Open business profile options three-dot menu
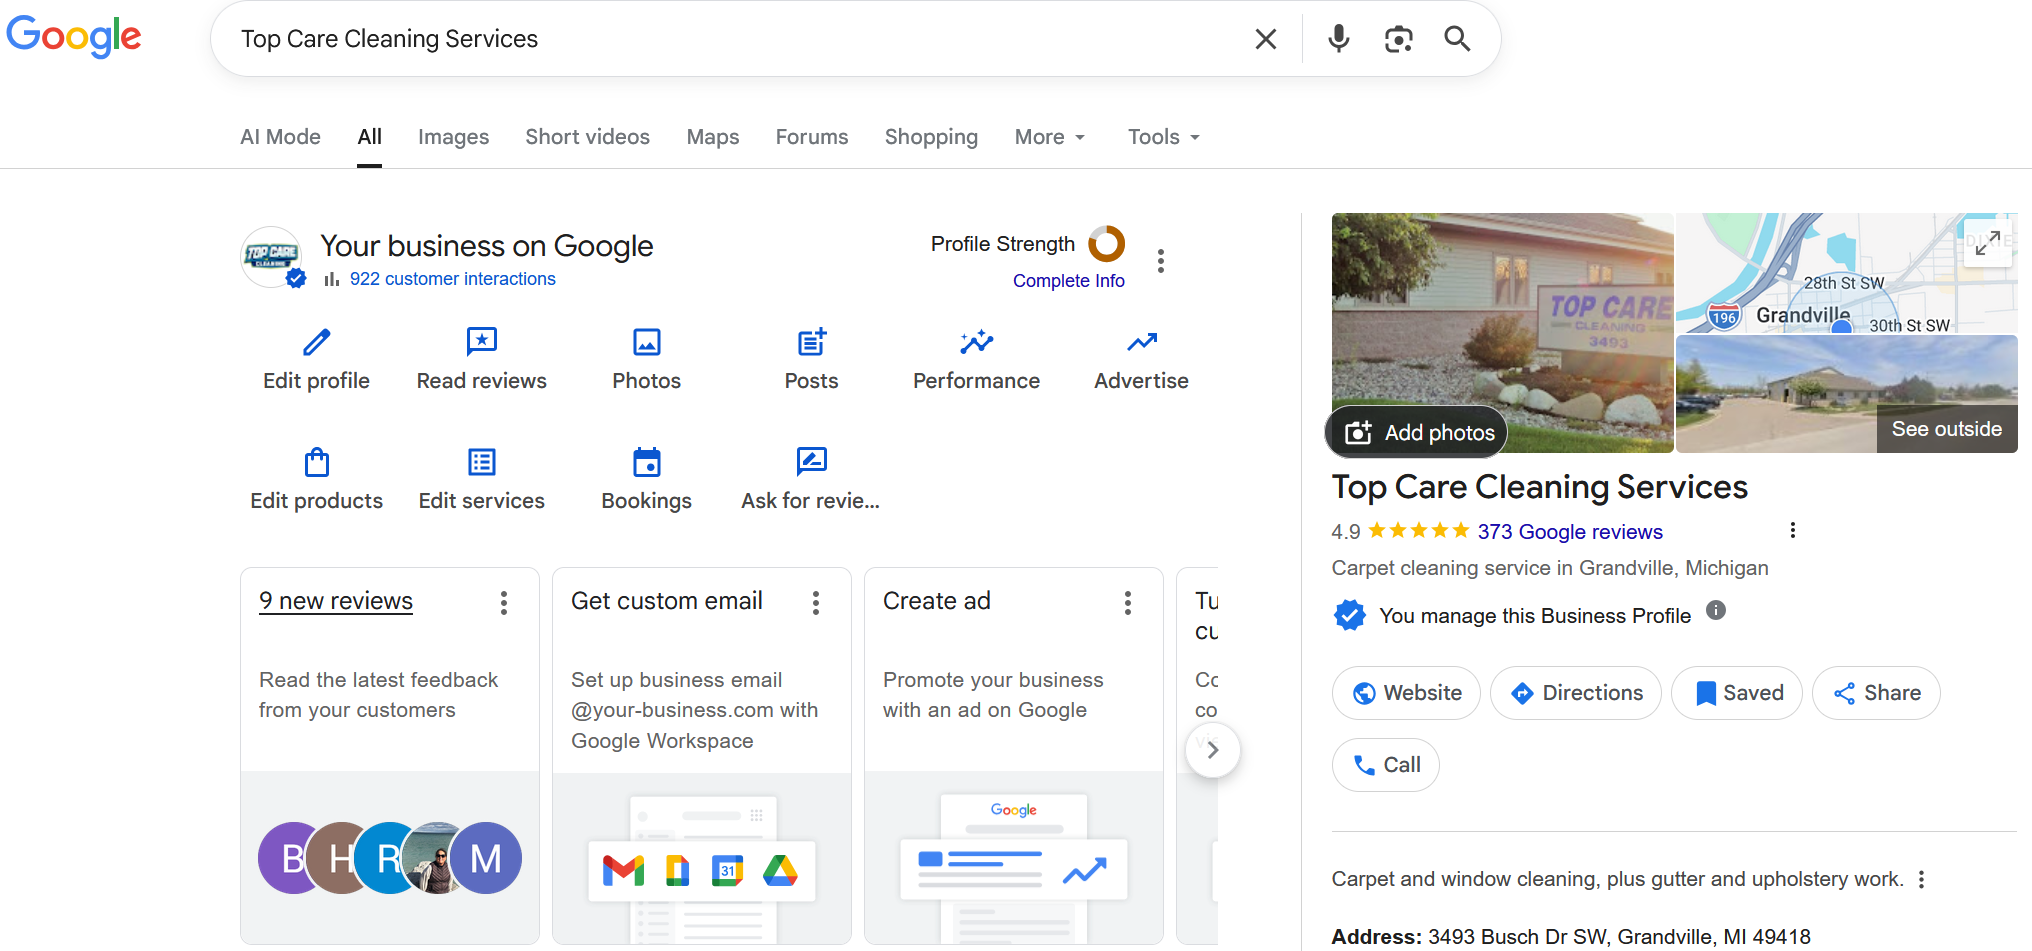 tap(1160, 261)
